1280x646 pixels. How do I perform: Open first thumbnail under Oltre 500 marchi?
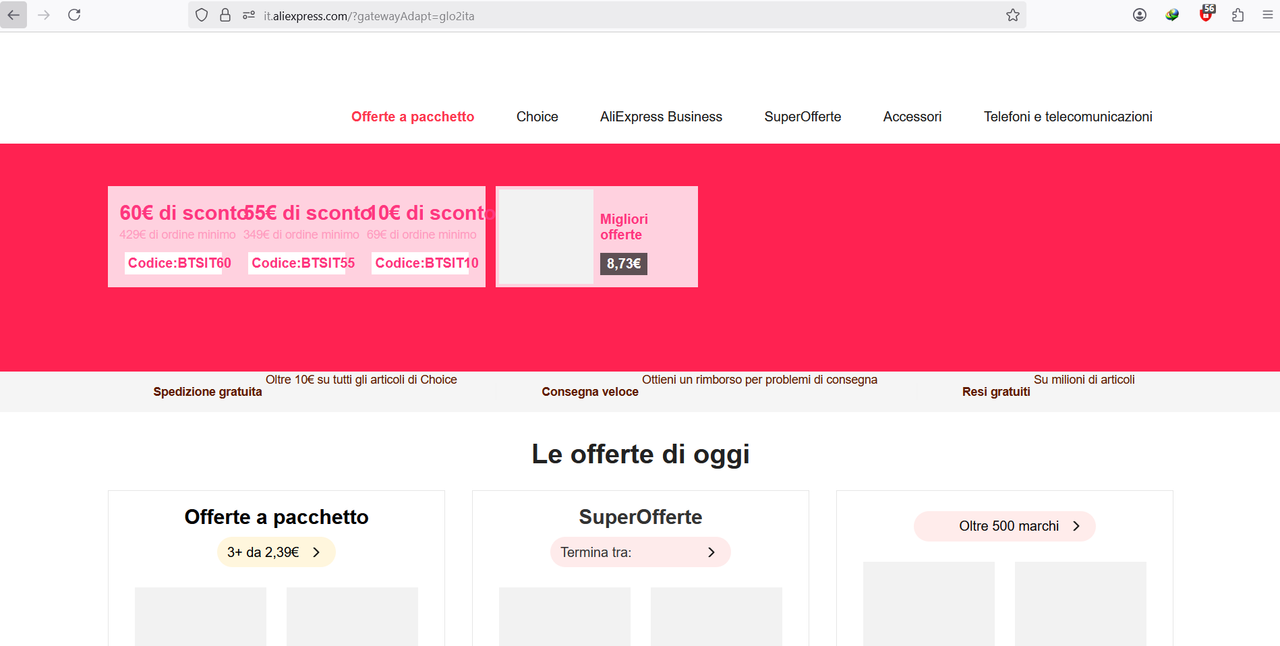(928, 604)
